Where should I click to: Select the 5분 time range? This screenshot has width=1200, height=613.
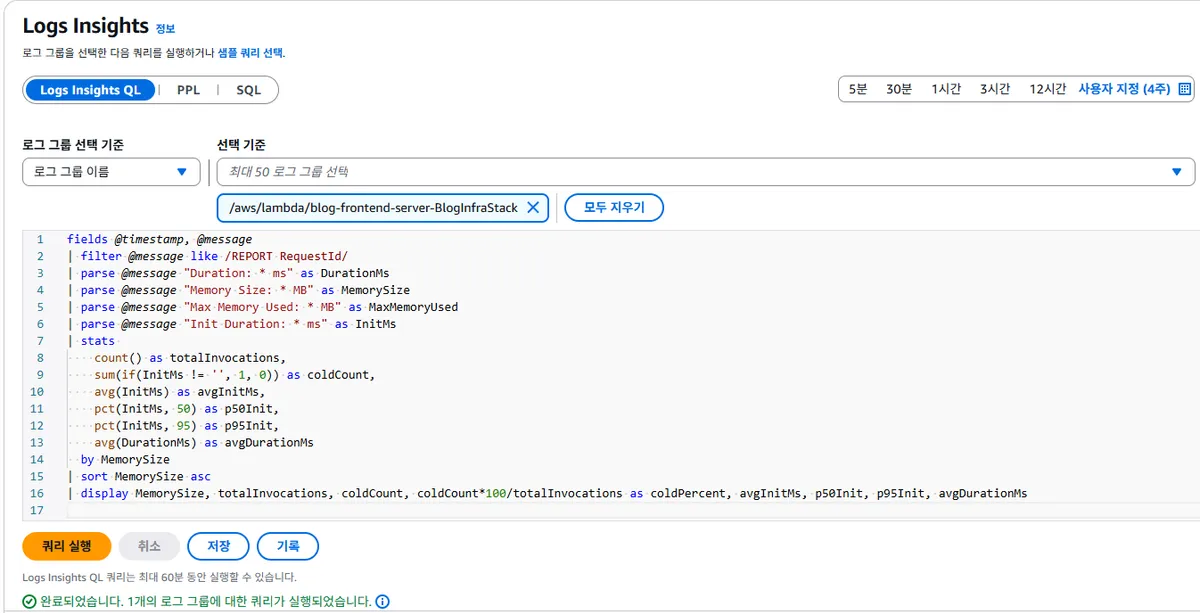click(858, 89)
